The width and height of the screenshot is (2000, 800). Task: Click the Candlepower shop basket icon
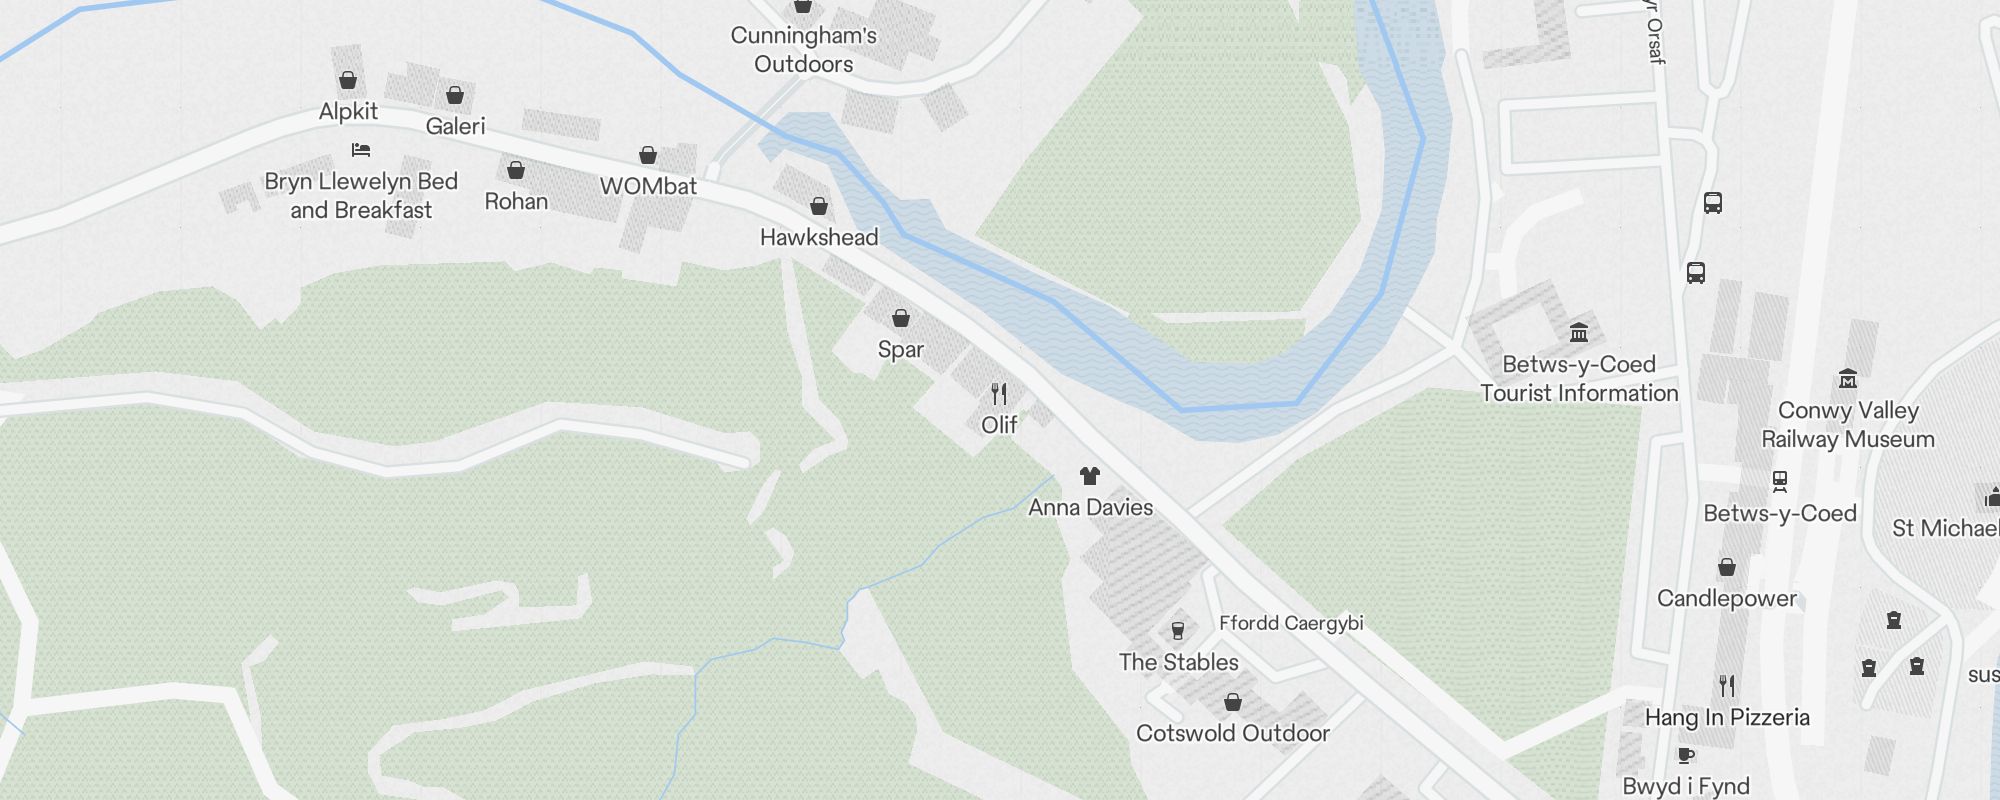pyautogui.click(x=1727, y=567)
